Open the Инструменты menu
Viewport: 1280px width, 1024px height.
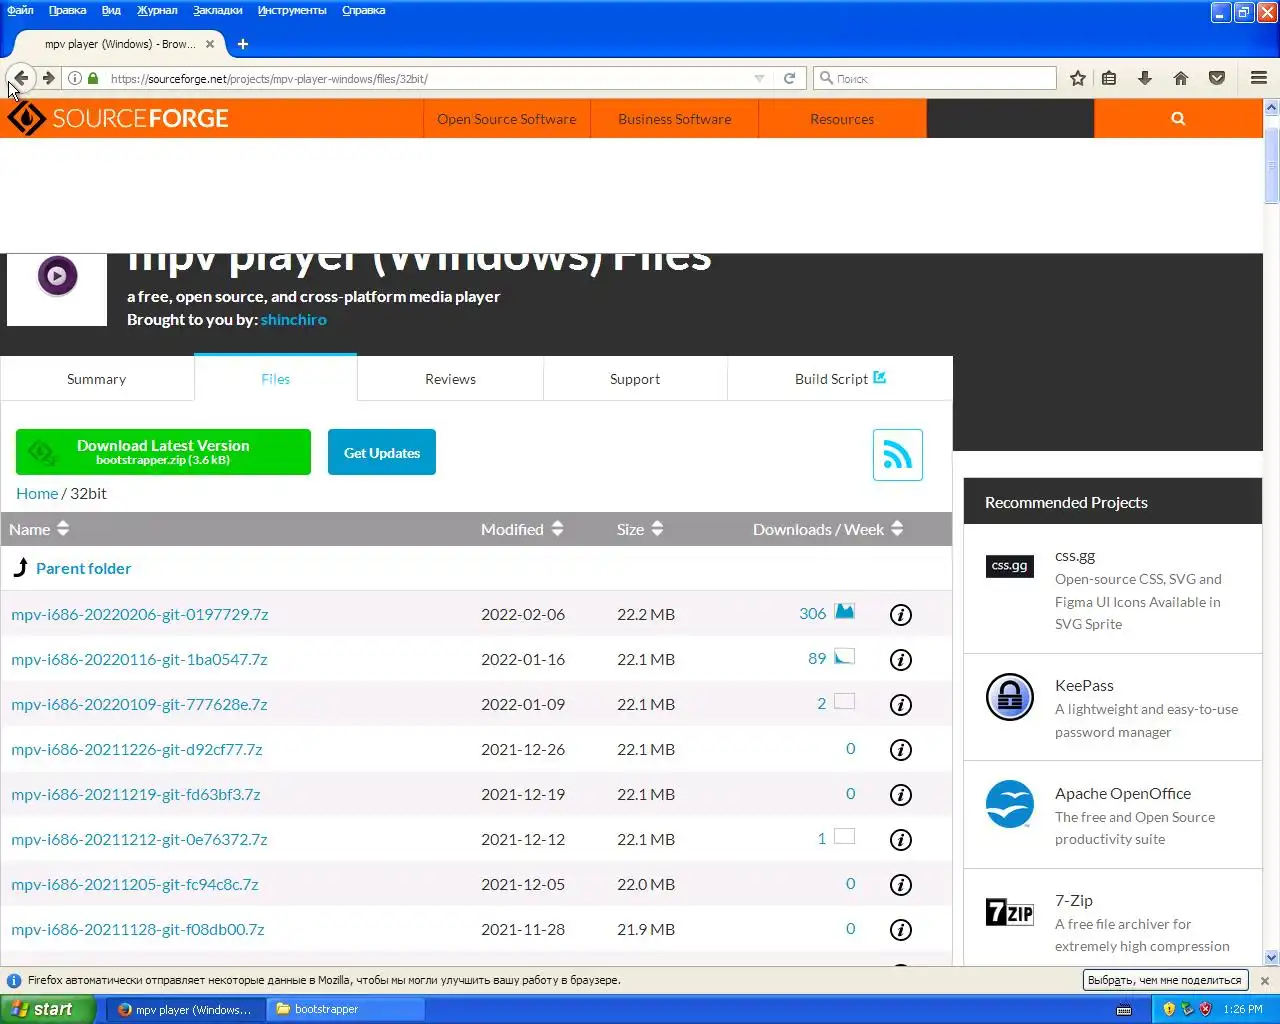click(x=292, y=10)
